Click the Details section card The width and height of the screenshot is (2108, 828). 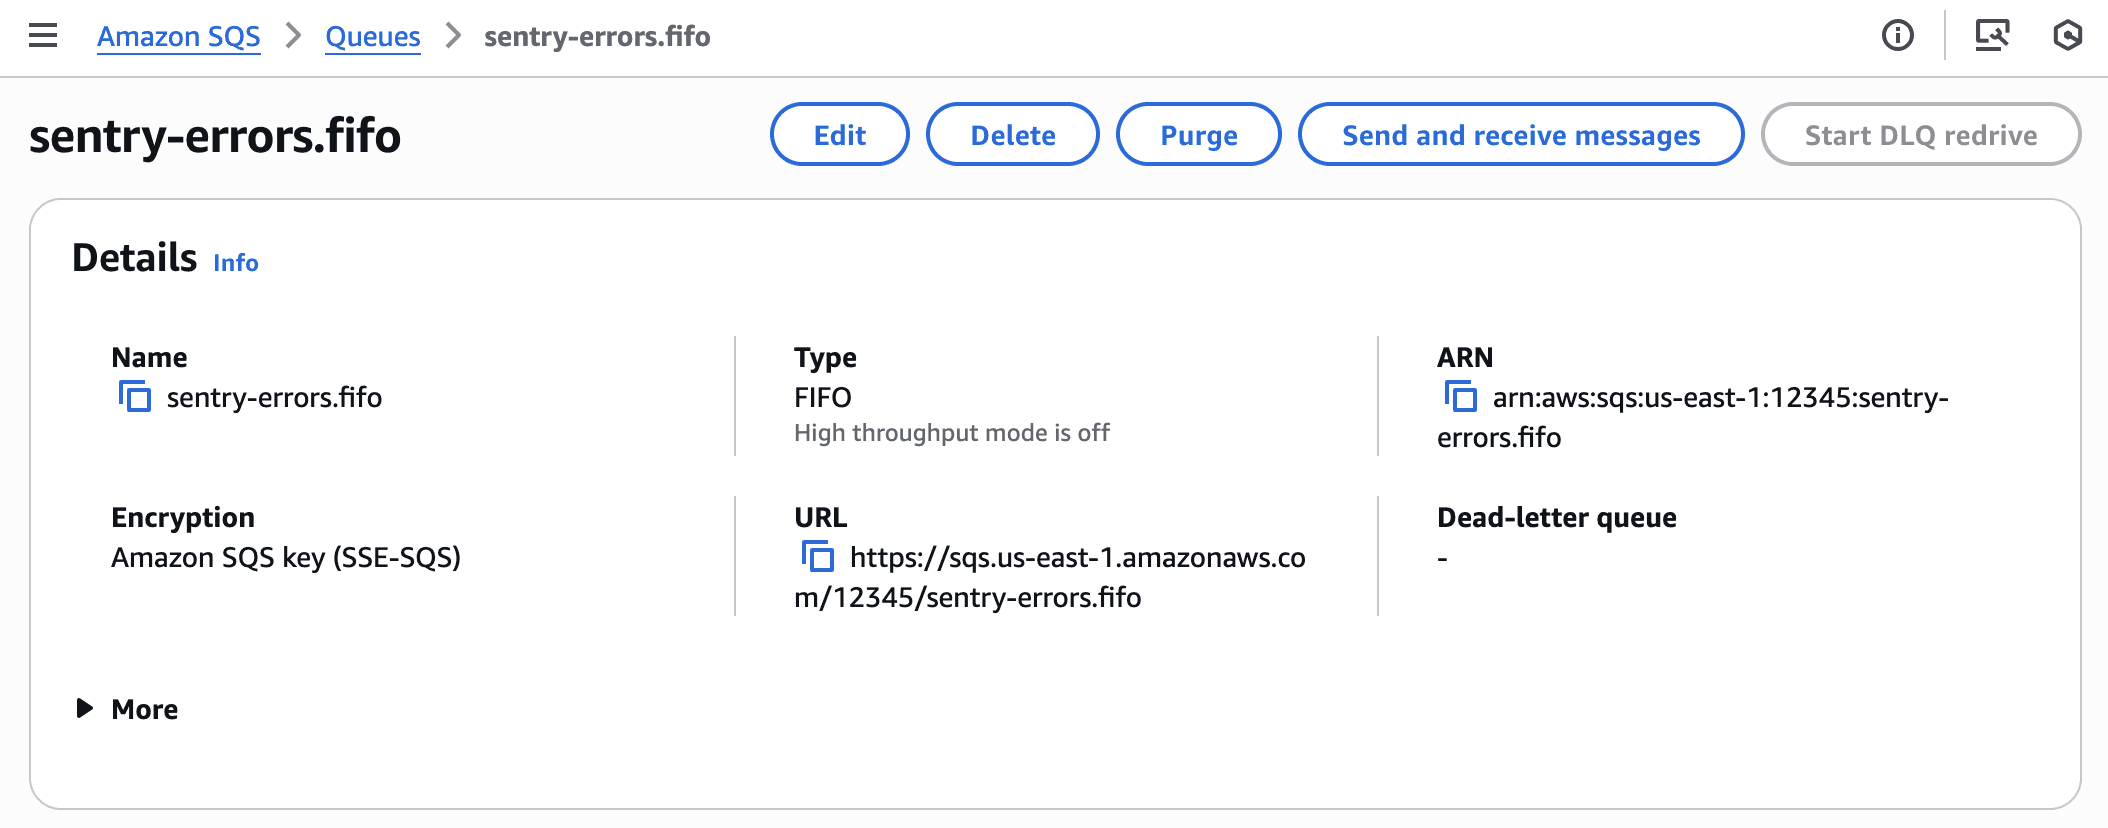pyautogui.click(x=133, y=257)
